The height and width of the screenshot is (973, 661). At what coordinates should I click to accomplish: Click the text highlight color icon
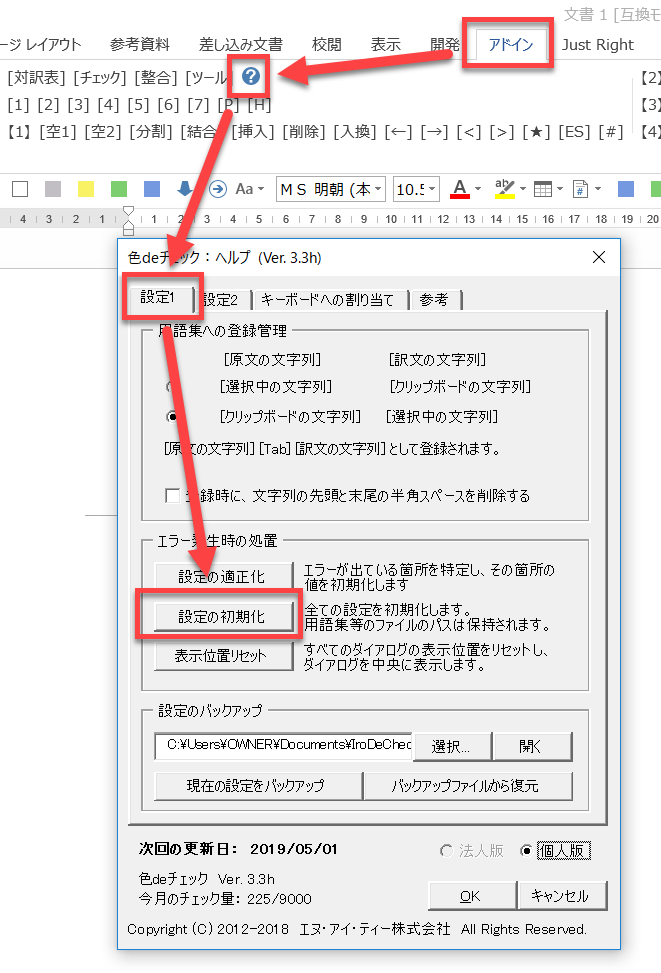click(504, 188)
